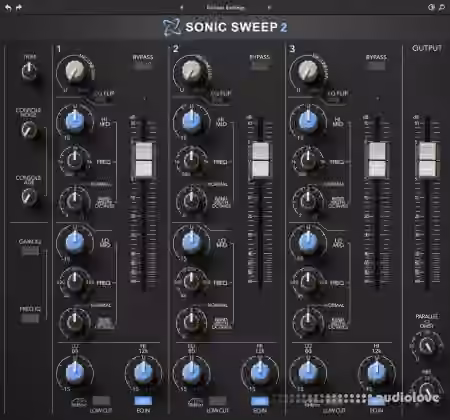Click the contrast circle icon at top right

pyautogui.click(x=431, y=7)
